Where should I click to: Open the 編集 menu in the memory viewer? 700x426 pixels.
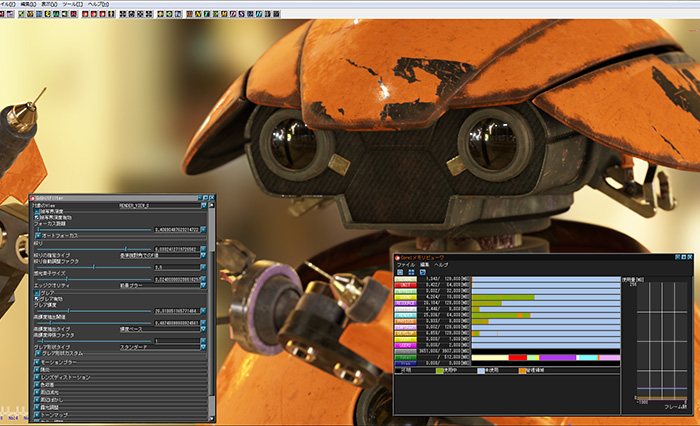coord(425,265)
